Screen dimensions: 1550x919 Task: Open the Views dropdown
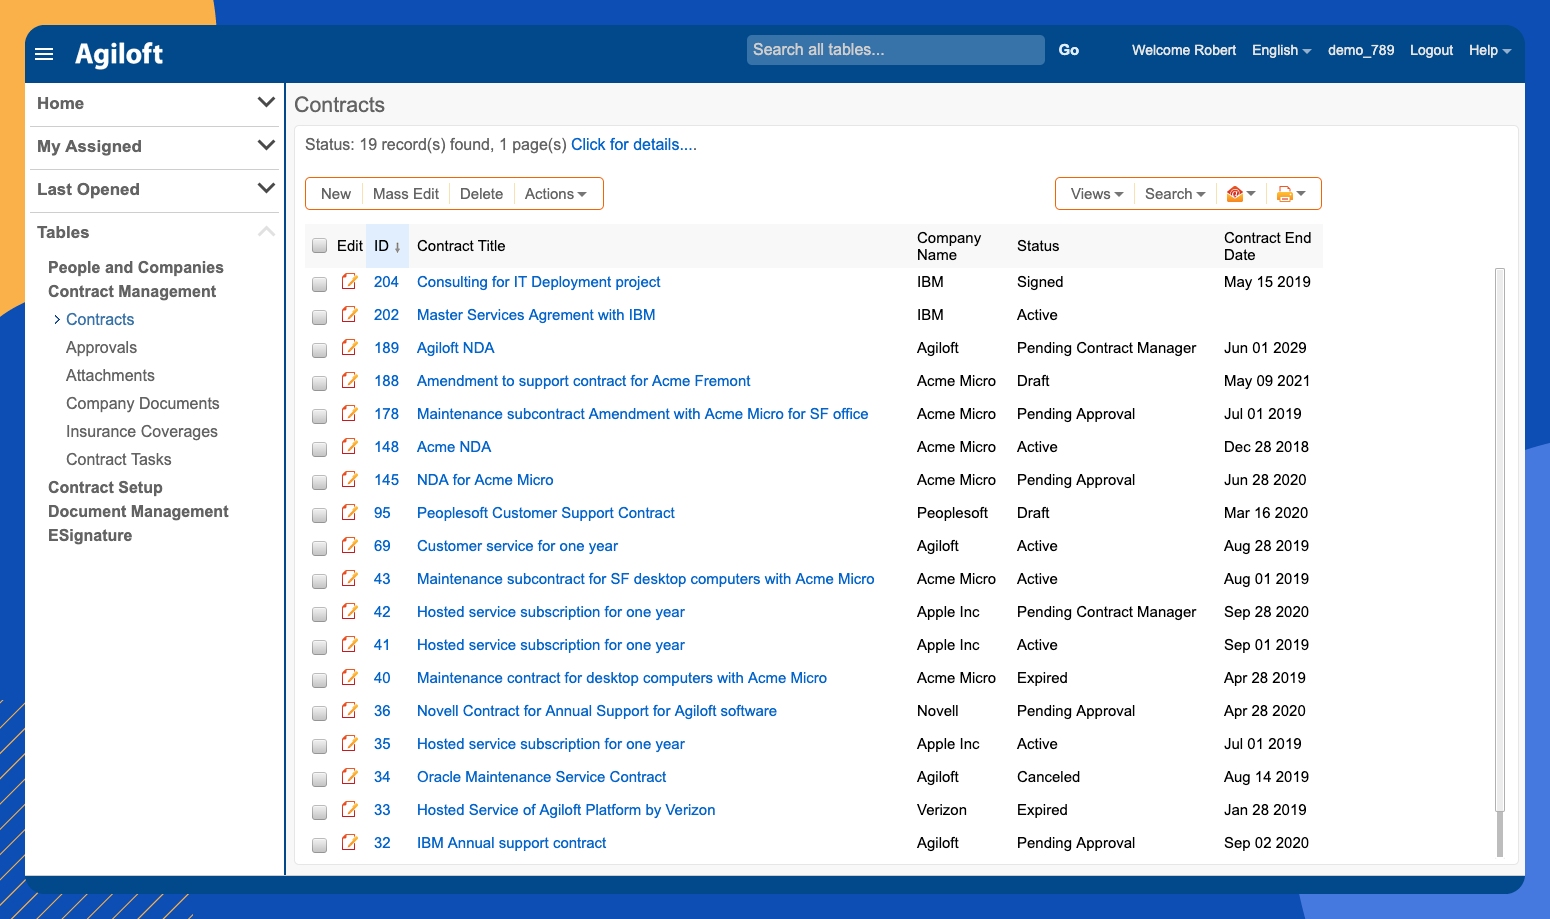(1095, 193)
